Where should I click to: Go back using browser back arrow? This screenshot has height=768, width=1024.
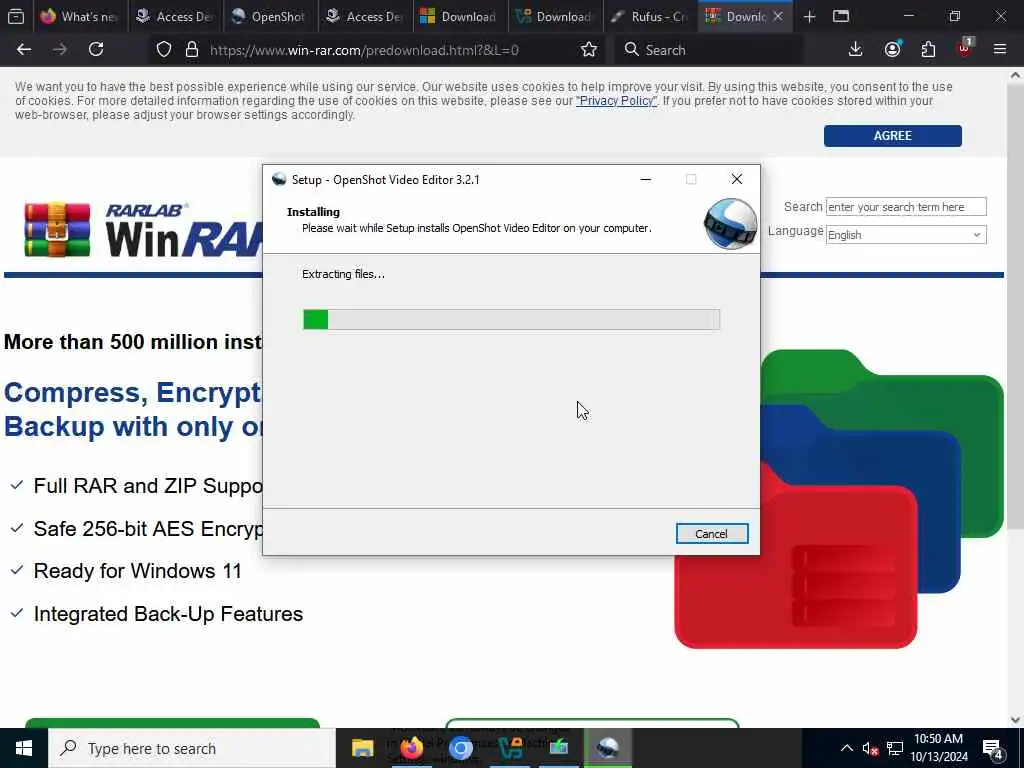(24, 50)
